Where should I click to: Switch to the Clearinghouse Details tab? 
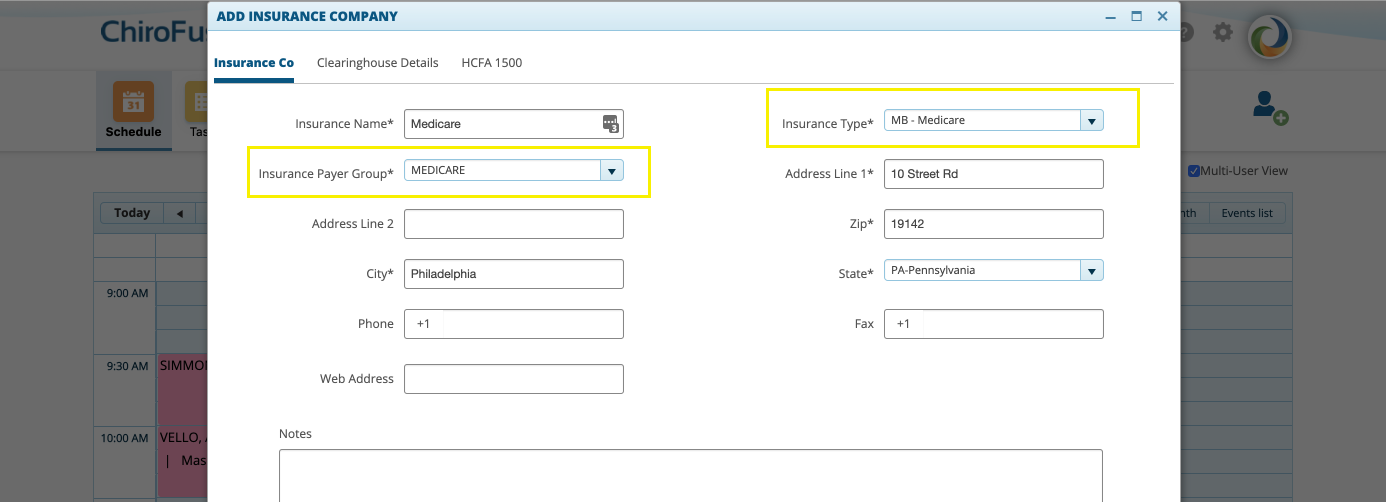coord(377,62)
